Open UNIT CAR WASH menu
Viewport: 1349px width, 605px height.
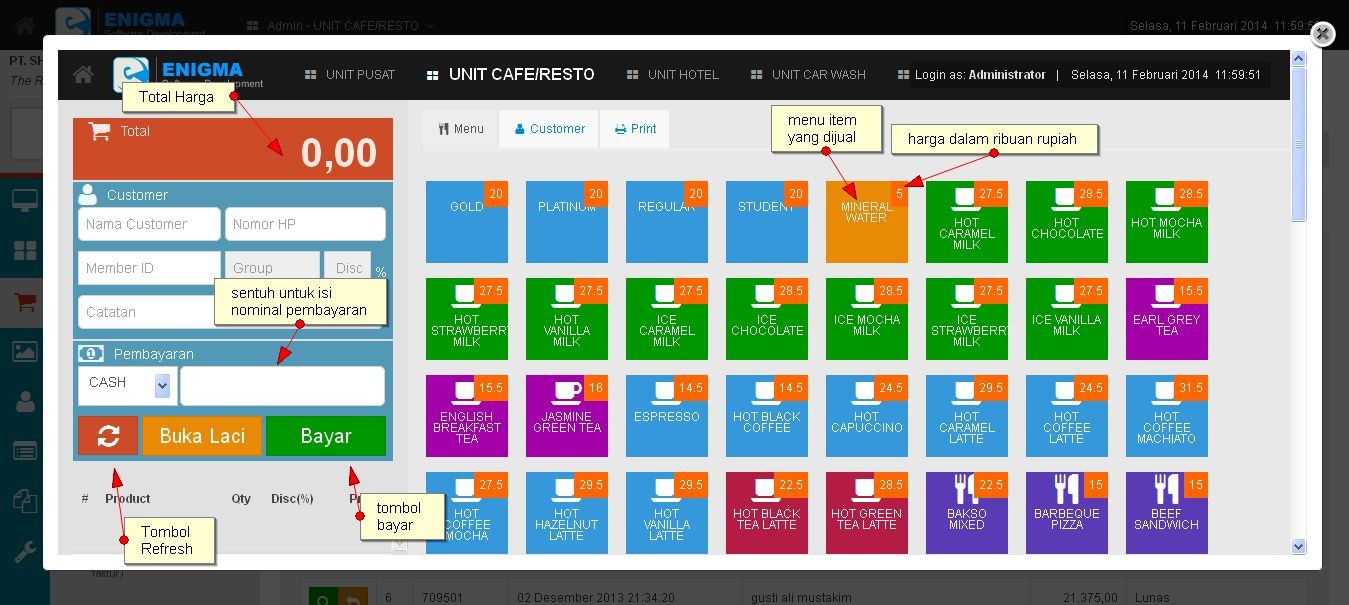pyautogui.click(x=808, y=75)
